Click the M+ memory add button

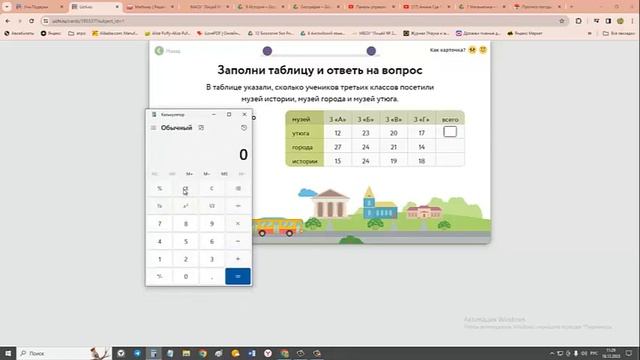tap(189, 174)
